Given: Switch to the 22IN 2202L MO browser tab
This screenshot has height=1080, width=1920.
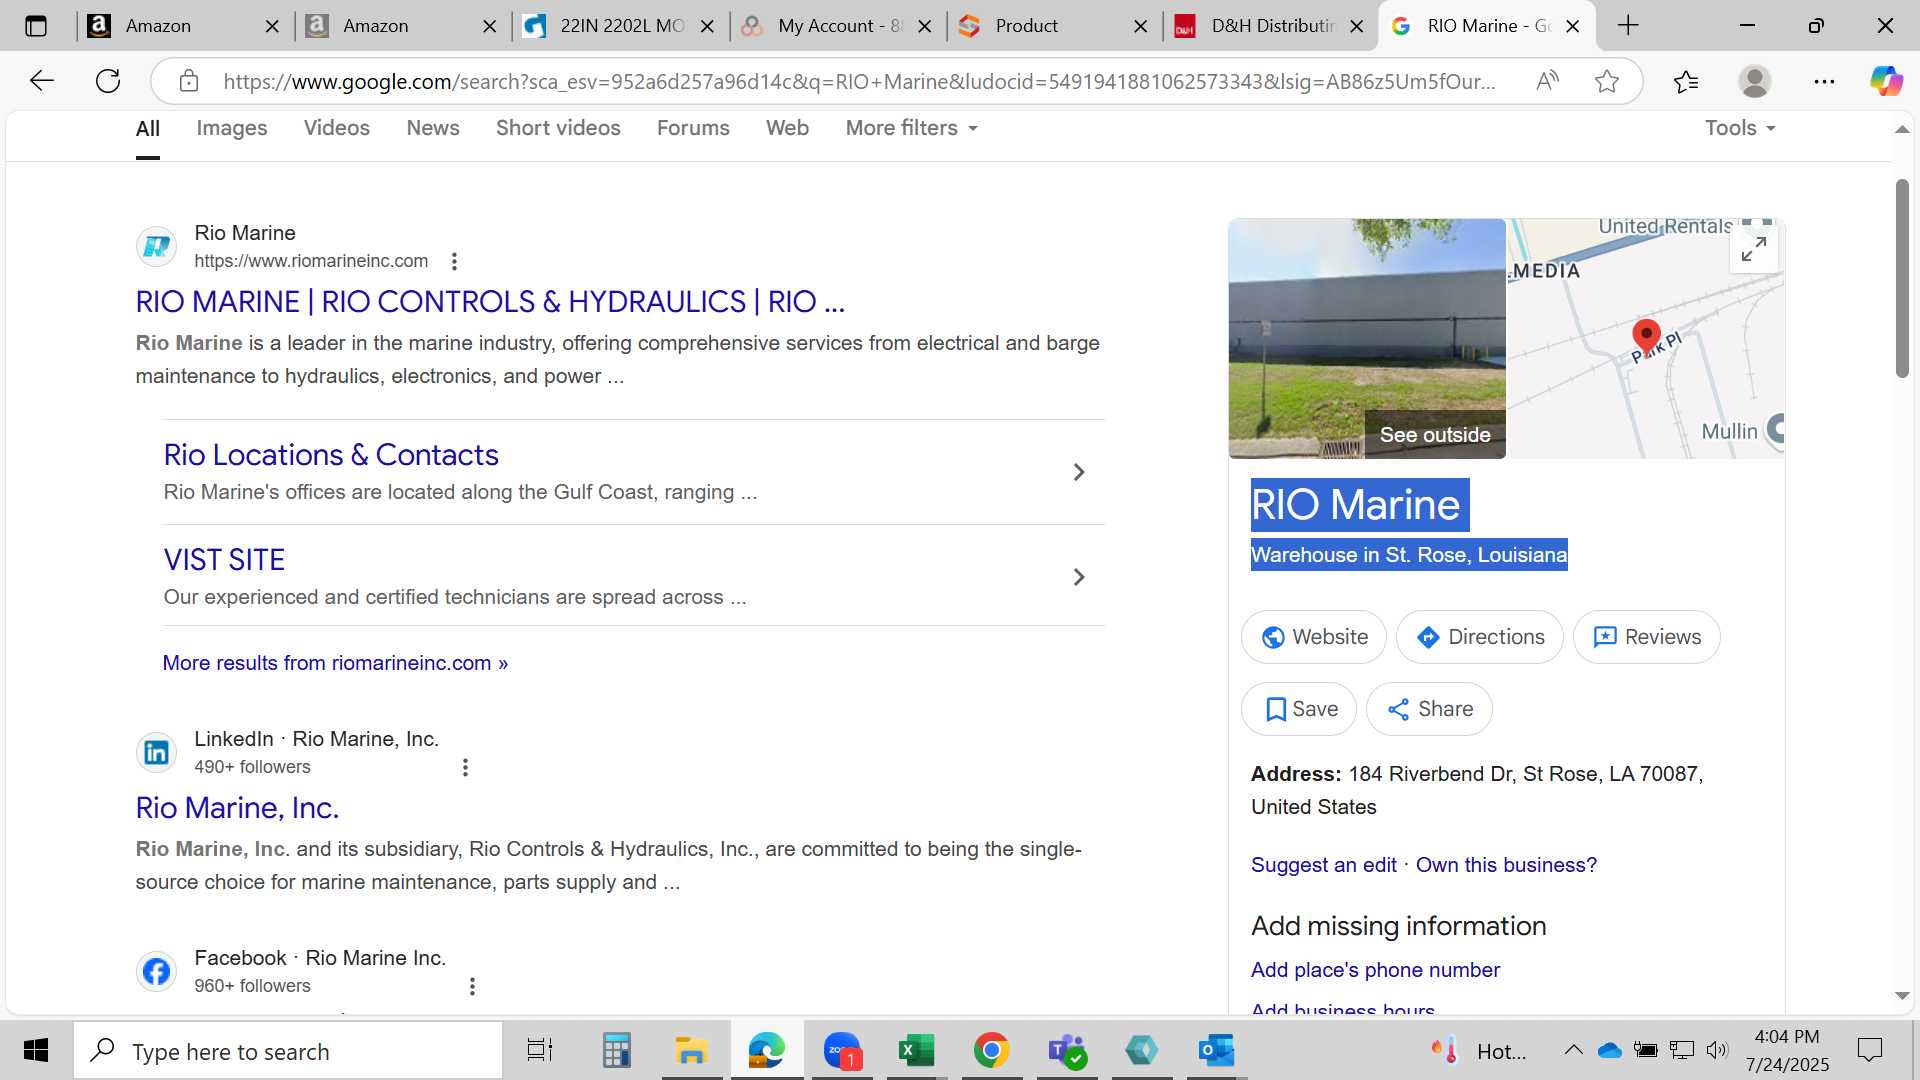Looking at the screenshot, I should pos(620,26).
